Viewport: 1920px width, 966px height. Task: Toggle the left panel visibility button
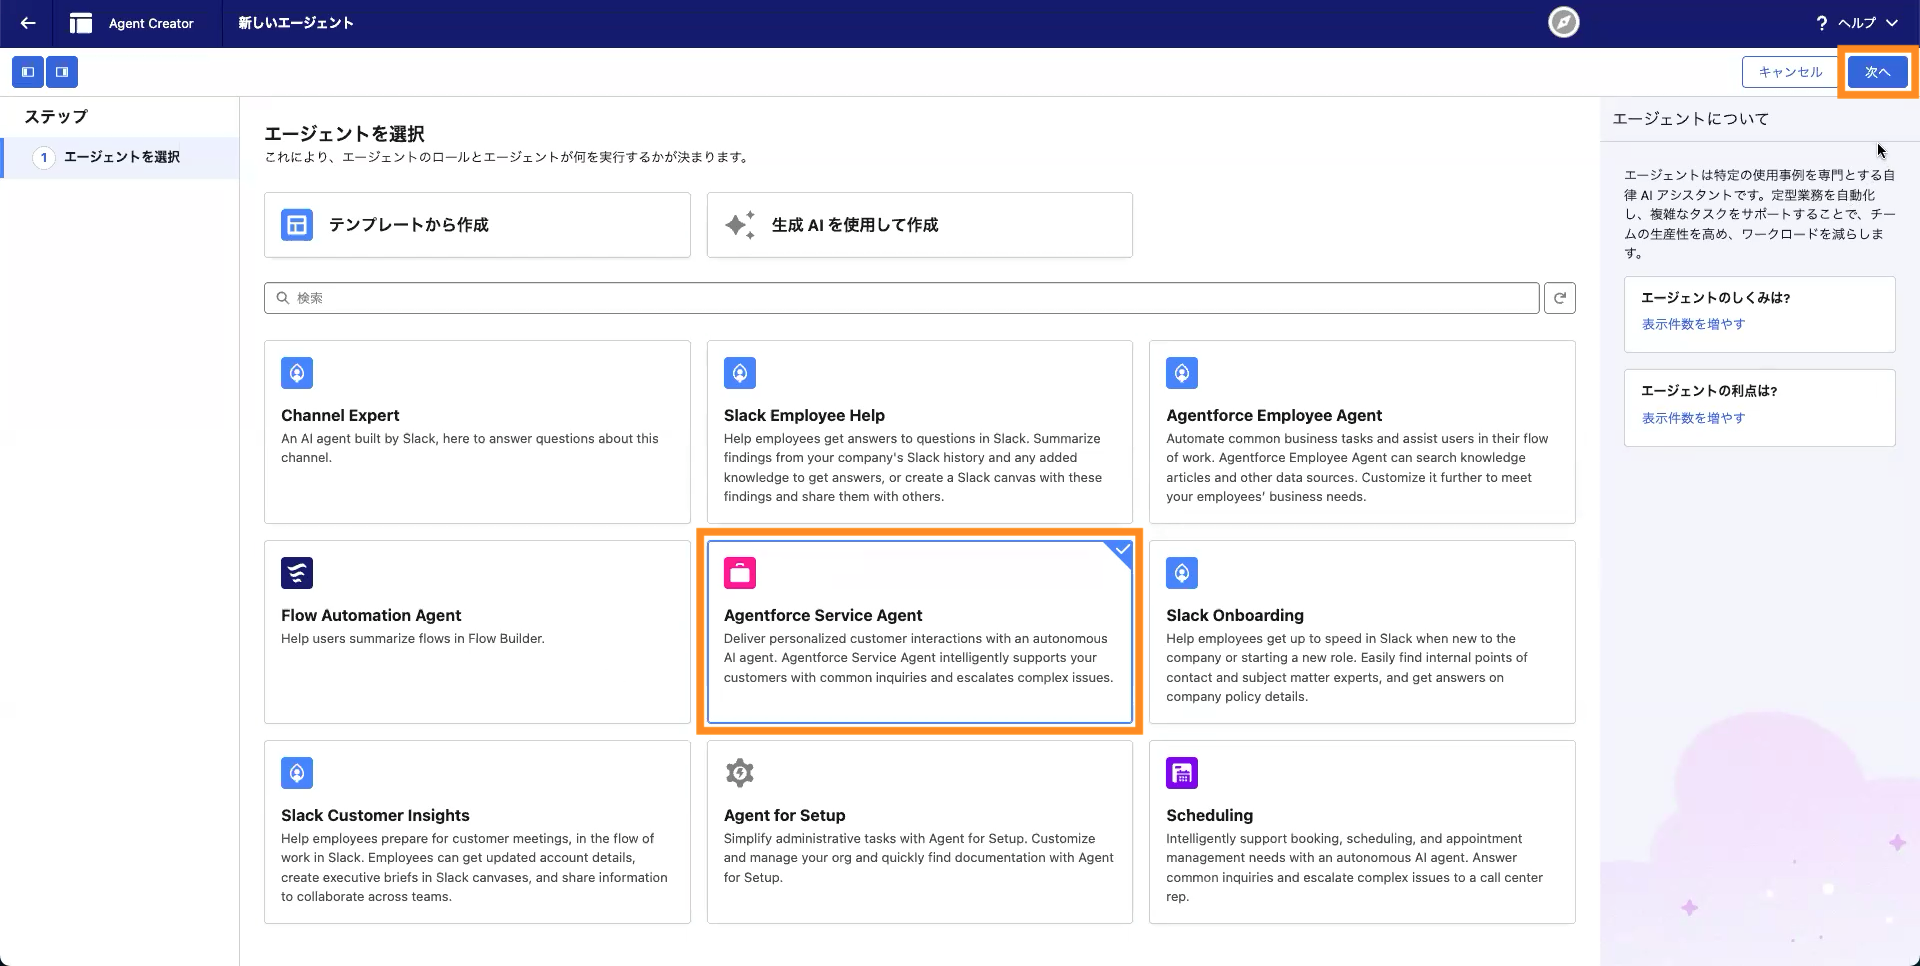click(x=28, y=72)
